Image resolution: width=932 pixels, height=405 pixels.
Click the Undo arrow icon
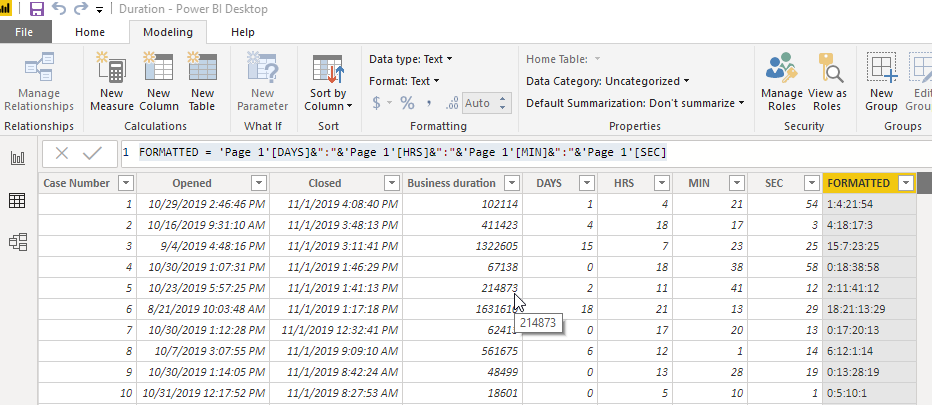click(59, 8)
